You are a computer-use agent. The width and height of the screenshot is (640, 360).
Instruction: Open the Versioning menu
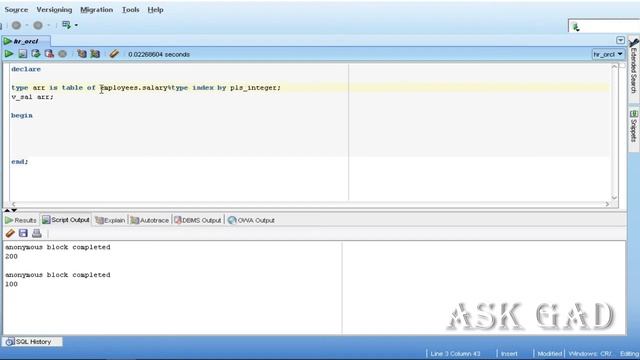tap(54, 9)
